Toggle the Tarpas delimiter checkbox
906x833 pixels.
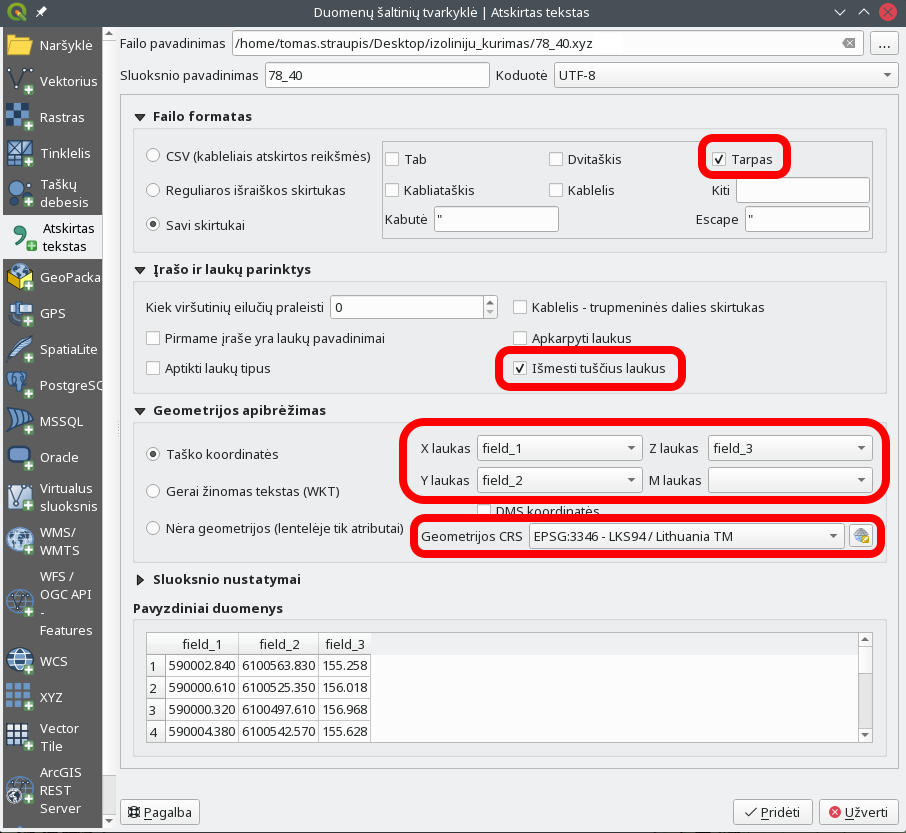[719, 159]
